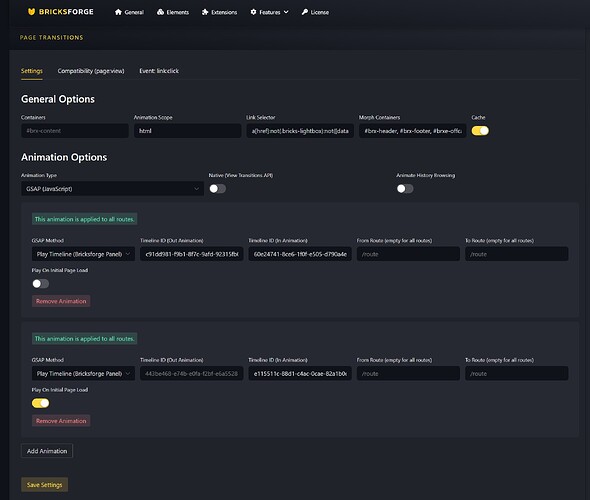Open the Animation Type dropdown
The height and width of the screenshot is (500, 590).
pos(113,188)
